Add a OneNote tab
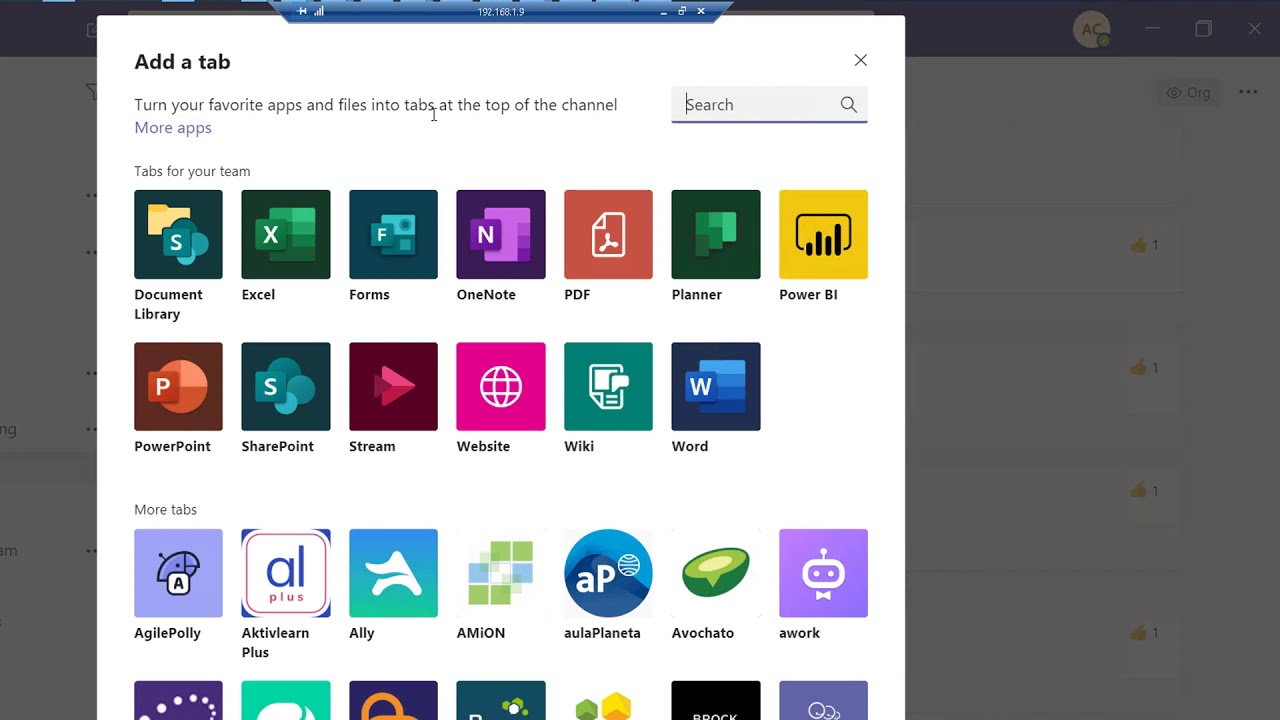Screen dimensions: 1280x720 [500, 234]
